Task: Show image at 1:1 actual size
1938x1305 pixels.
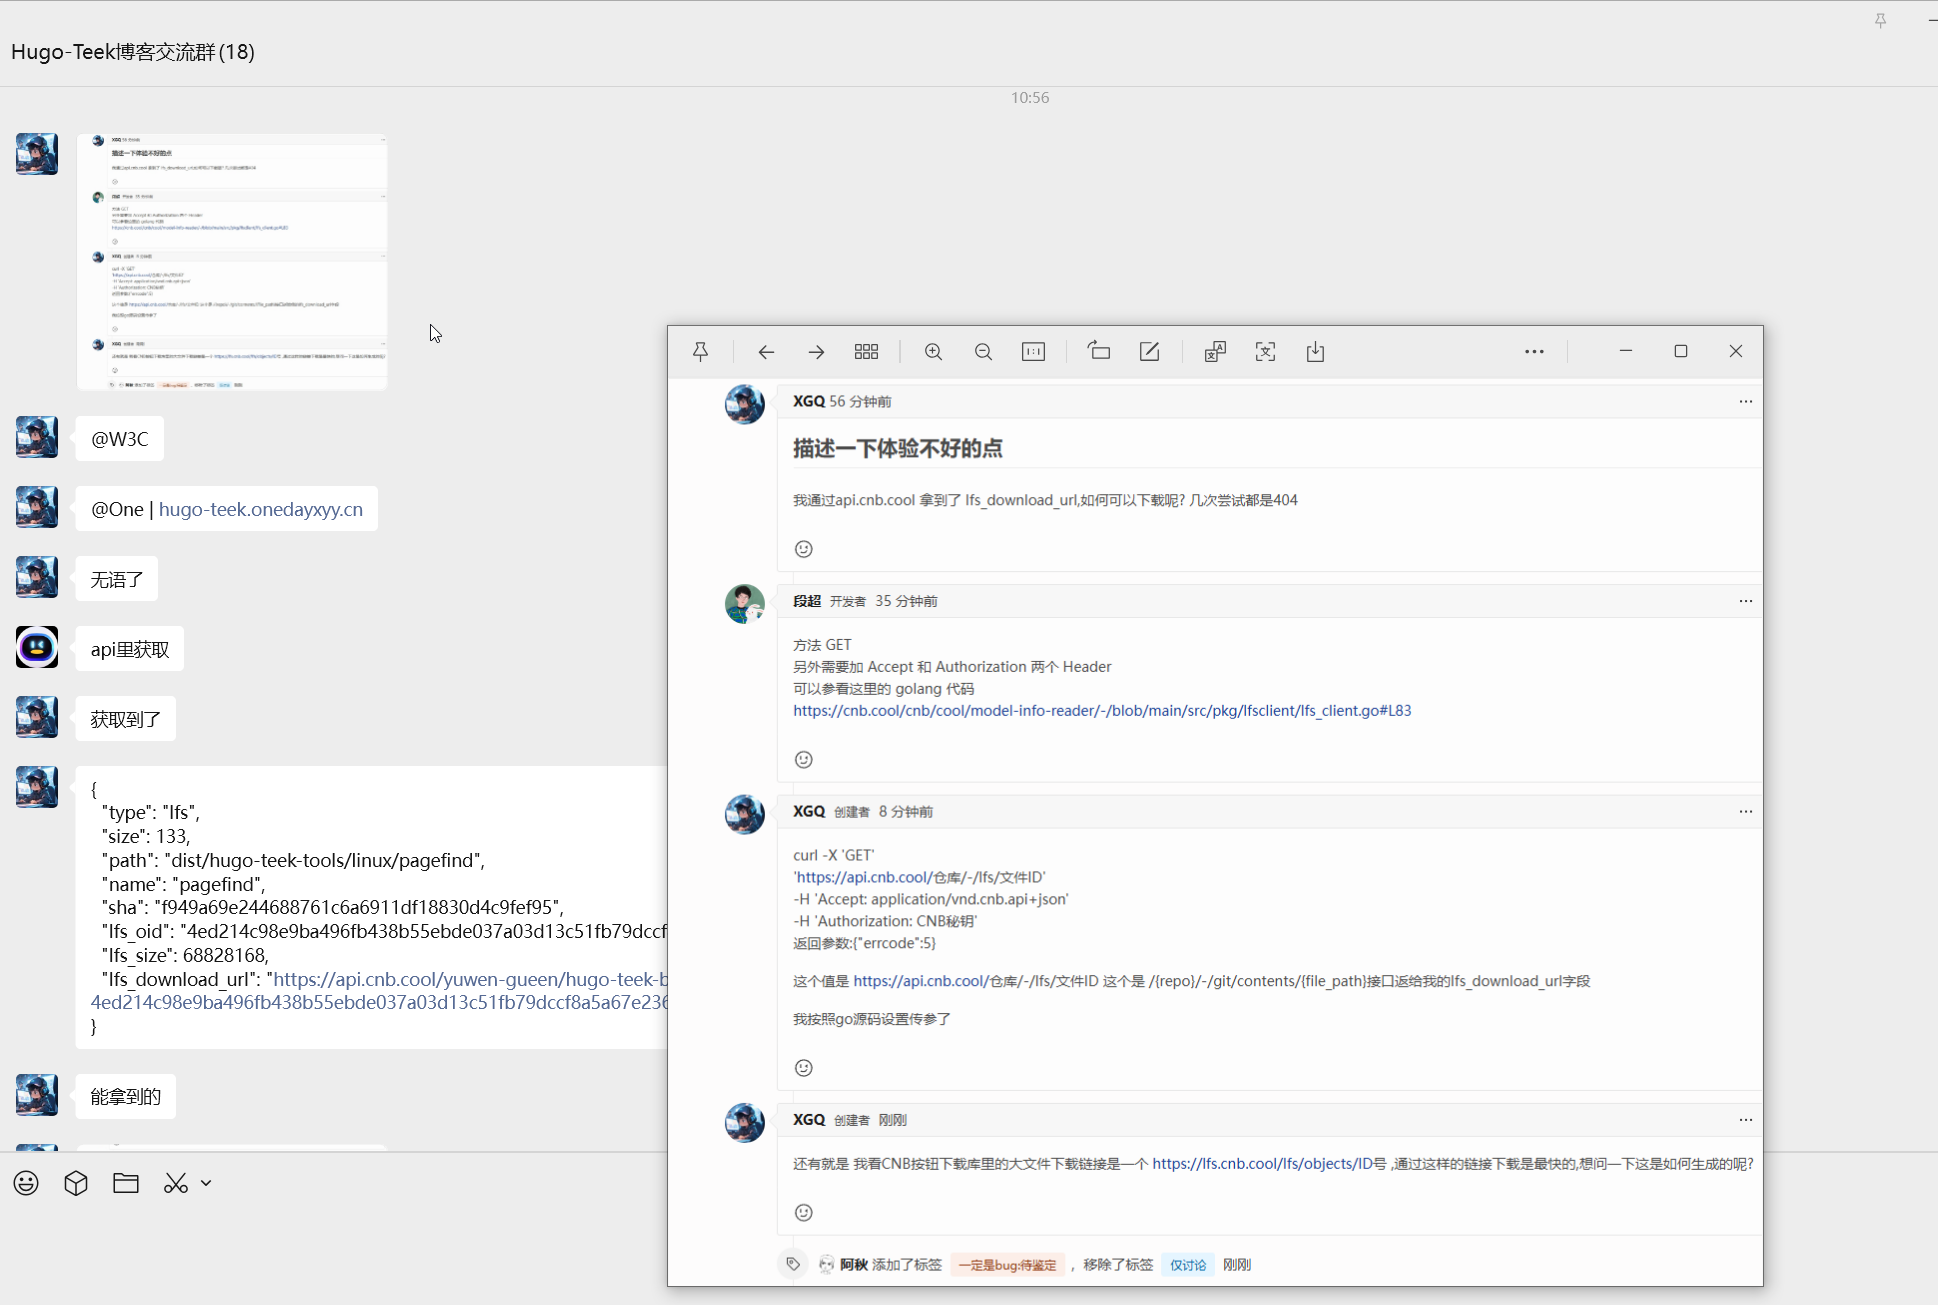Action: pyautogui.click(x=1033, y=352)
